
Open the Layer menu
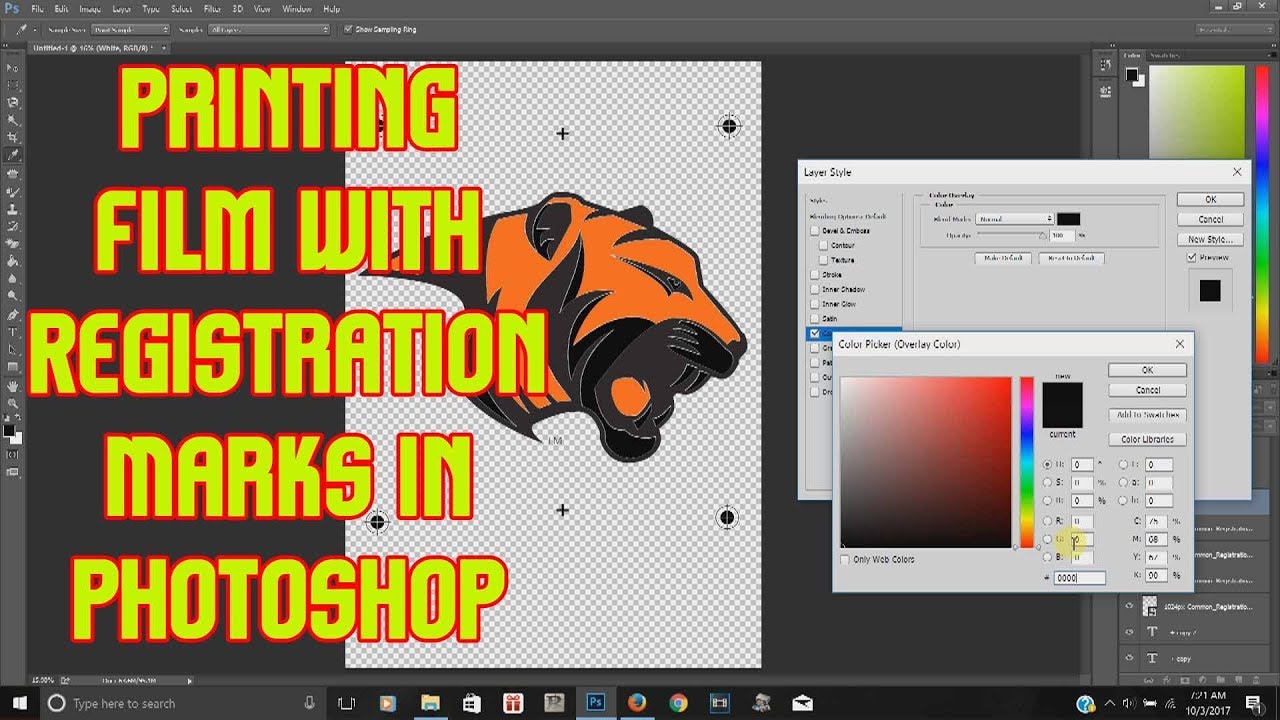[120, 9]
